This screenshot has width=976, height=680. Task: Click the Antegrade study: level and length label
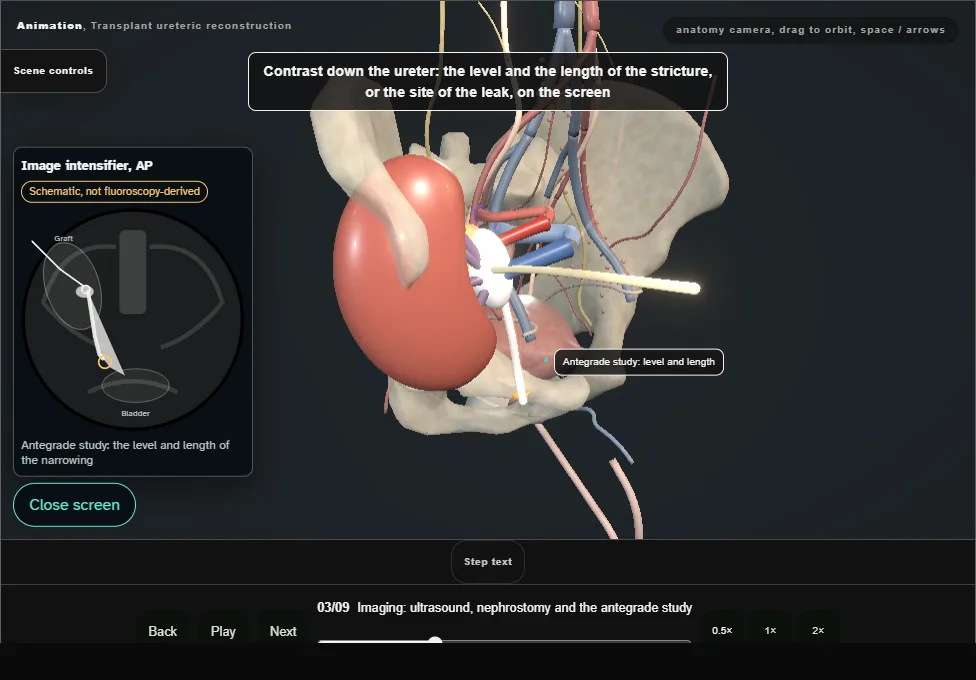coord(639,362)
